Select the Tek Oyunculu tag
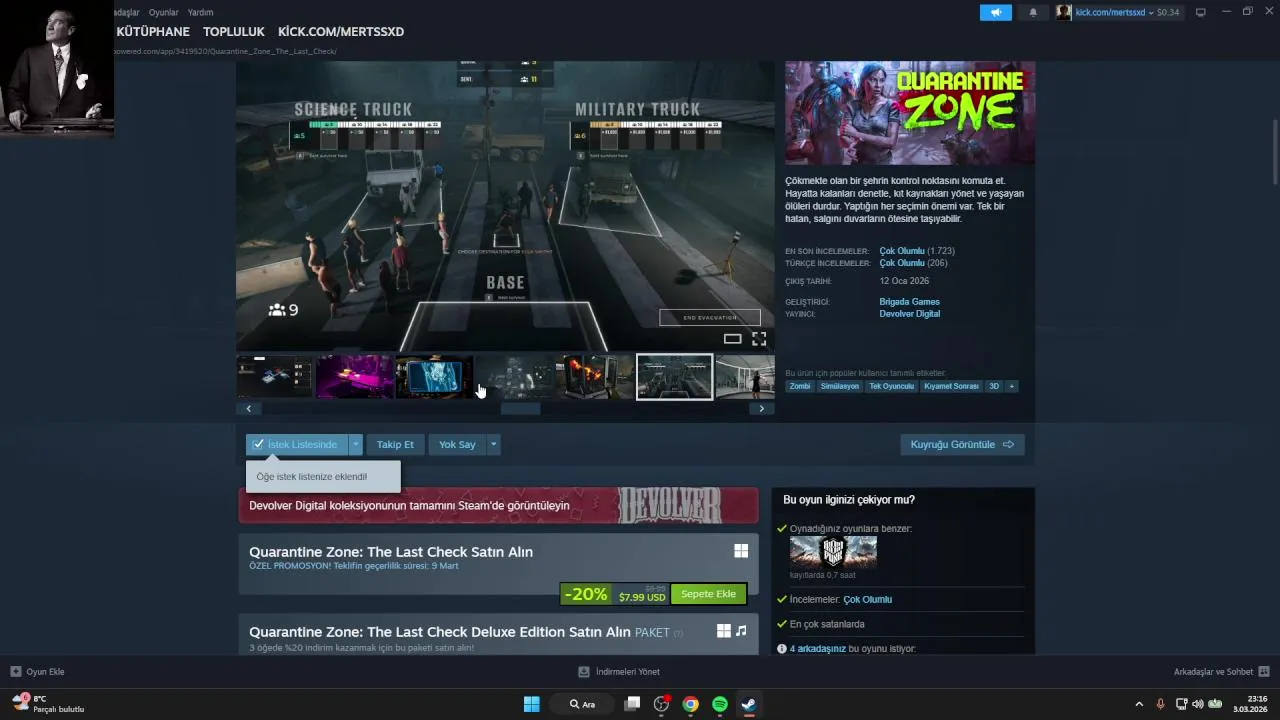Image resolution: width=1280 pixels, height=720 pixels. point(892,386)
